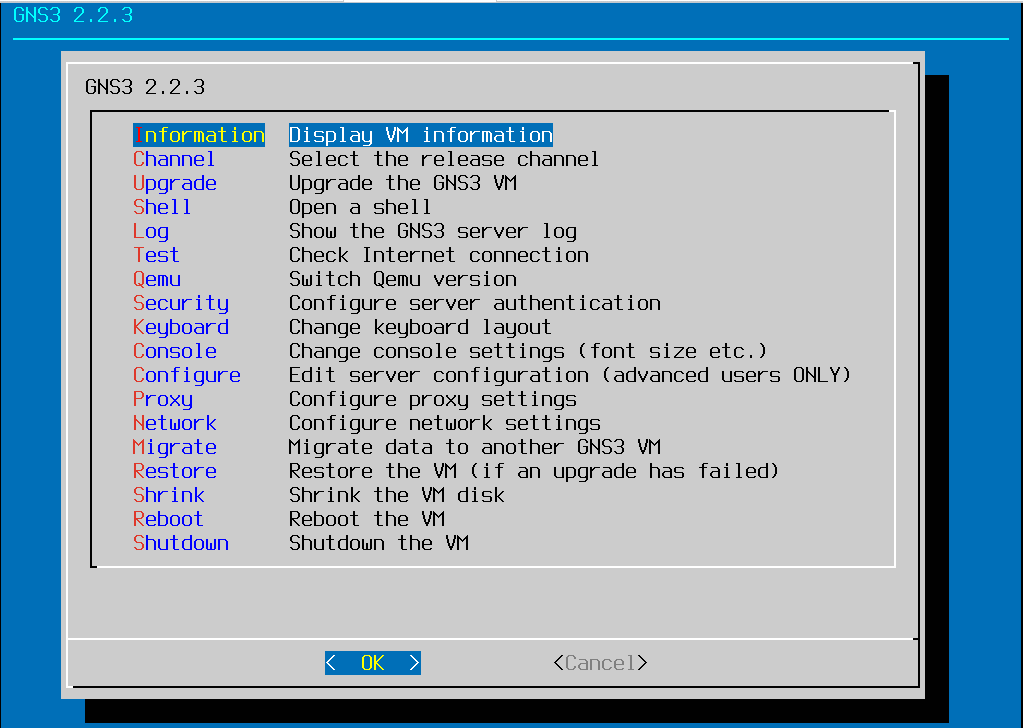
Task: Choose the Migrate menu entry
Action: point(175,447)
